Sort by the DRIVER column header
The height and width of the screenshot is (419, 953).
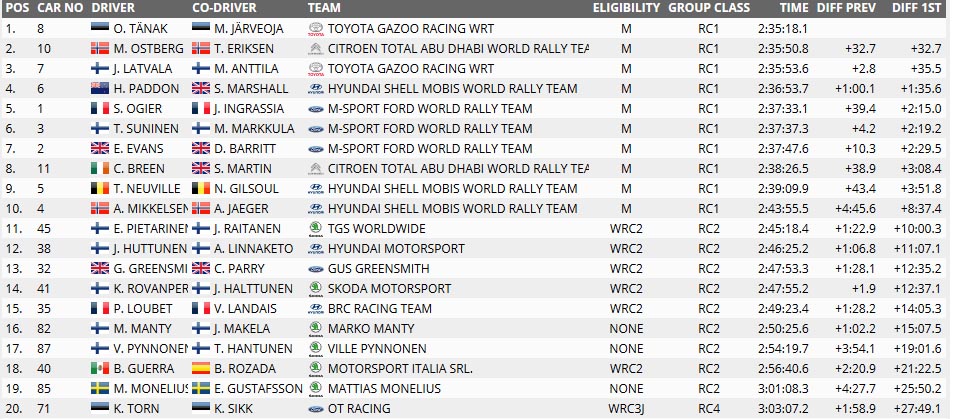click(x=113, y=8)
